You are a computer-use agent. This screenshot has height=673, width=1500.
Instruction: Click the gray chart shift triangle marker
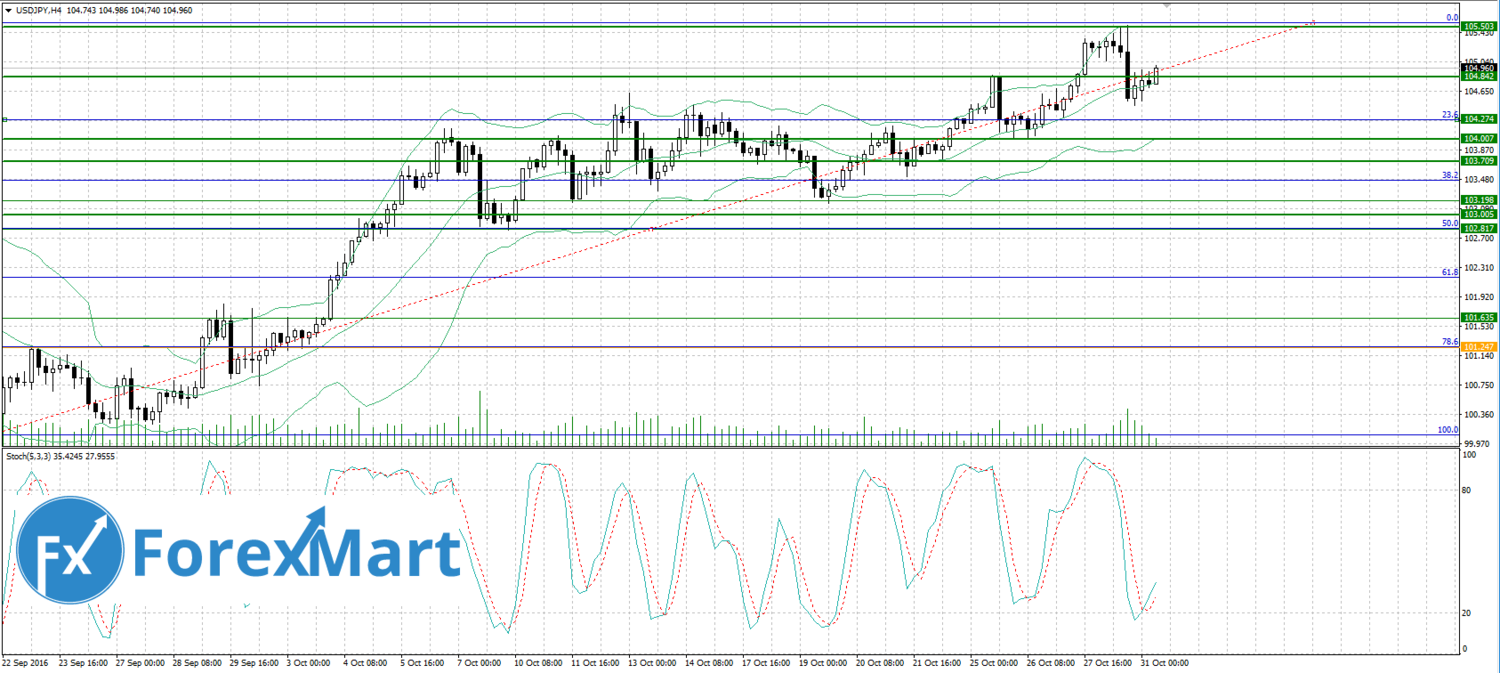pos(1167,5)
